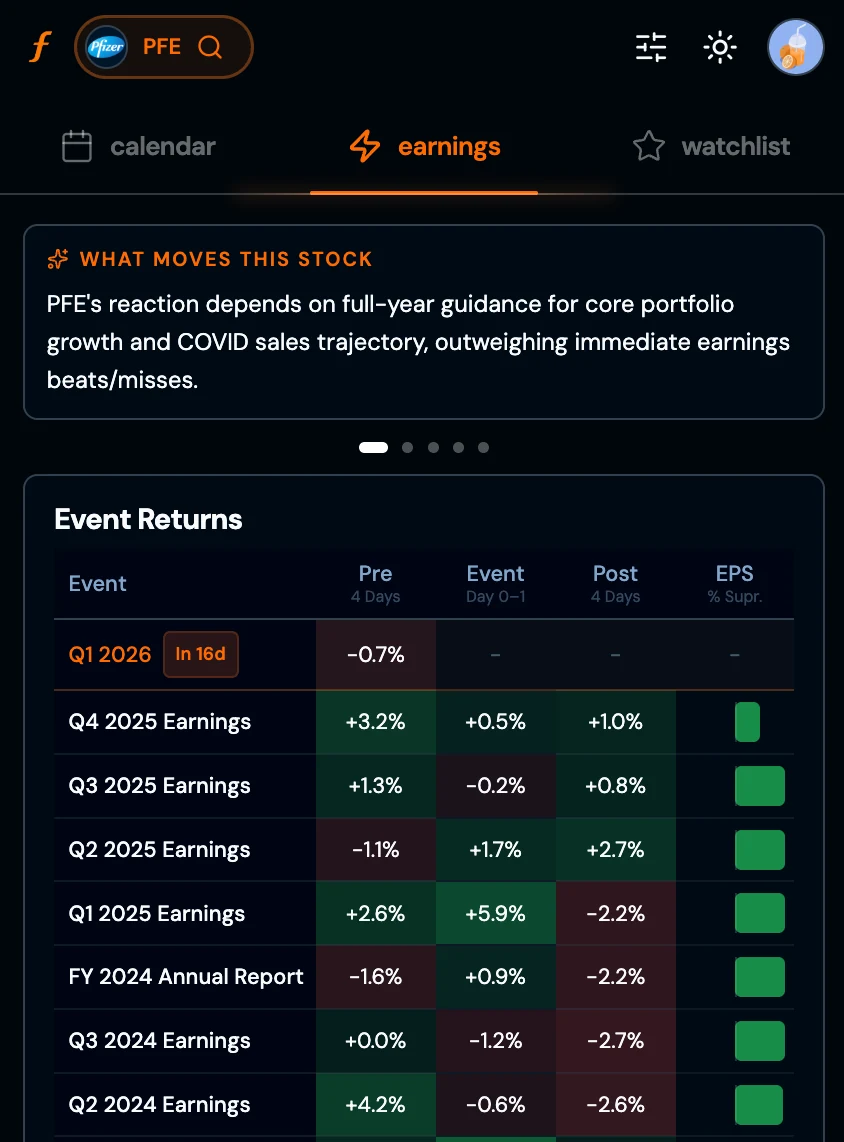
Task: Open filters with the sliders icon
Action: pyautogui.click(x=650, y=47)
